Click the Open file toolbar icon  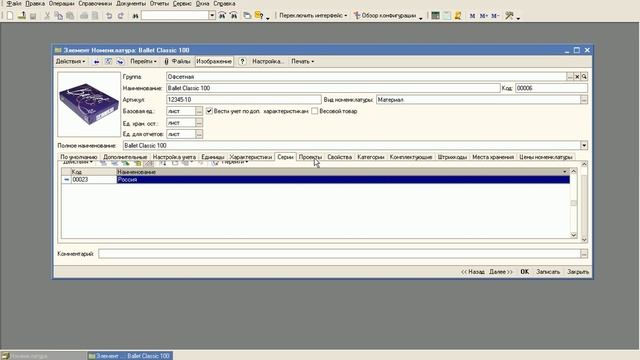22,16
